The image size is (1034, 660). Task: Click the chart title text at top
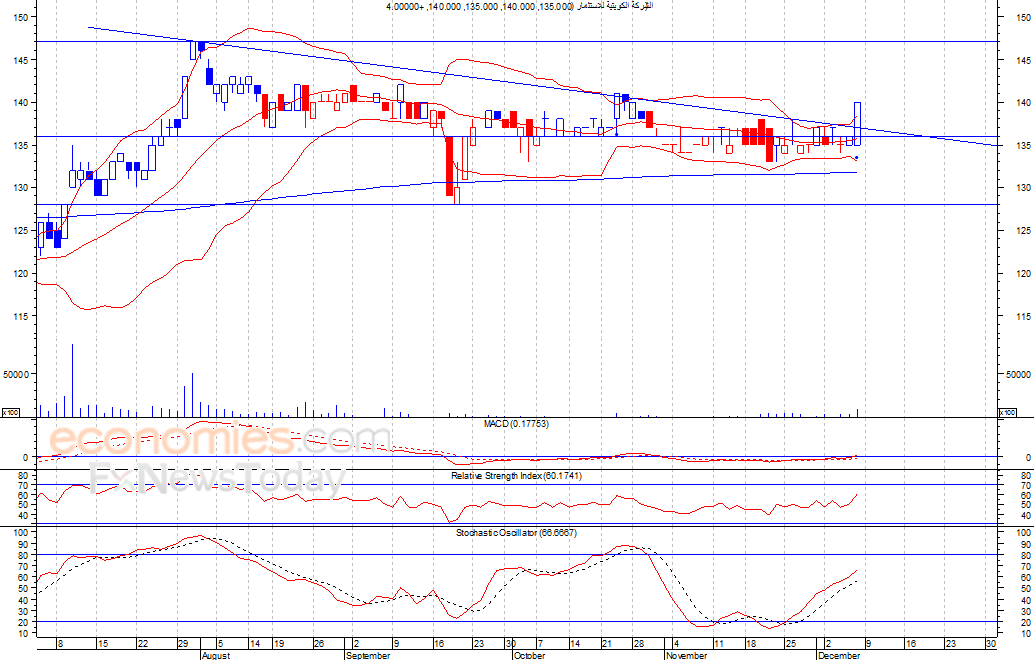[520, 7]
